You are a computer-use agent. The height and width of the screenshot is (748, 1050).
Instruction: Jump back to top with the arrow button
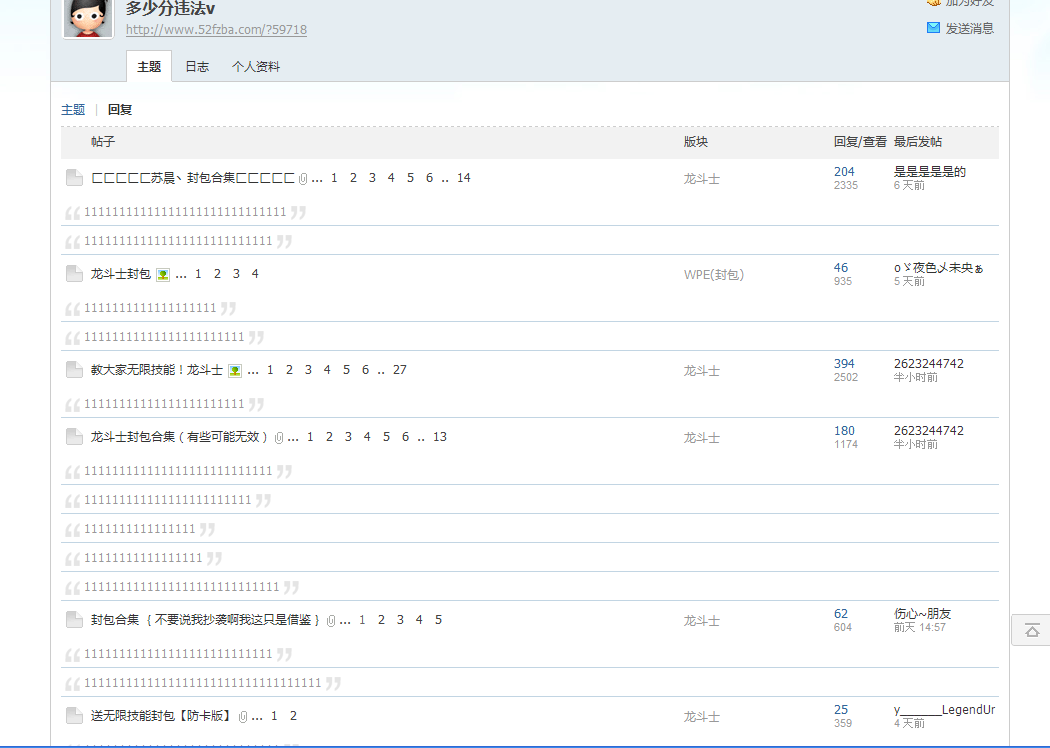coord(1032,630)
